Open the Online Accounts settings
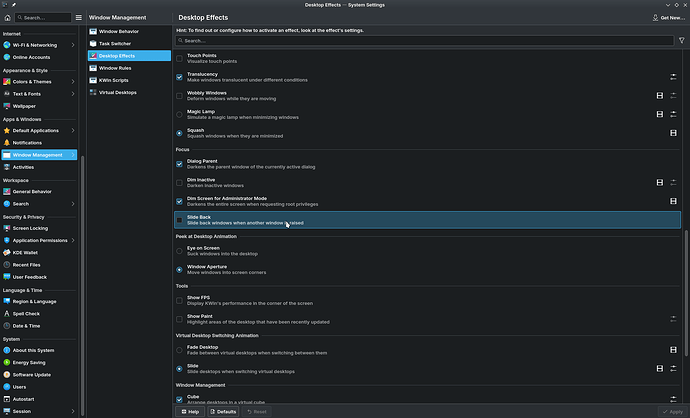 tap(39, 57)
